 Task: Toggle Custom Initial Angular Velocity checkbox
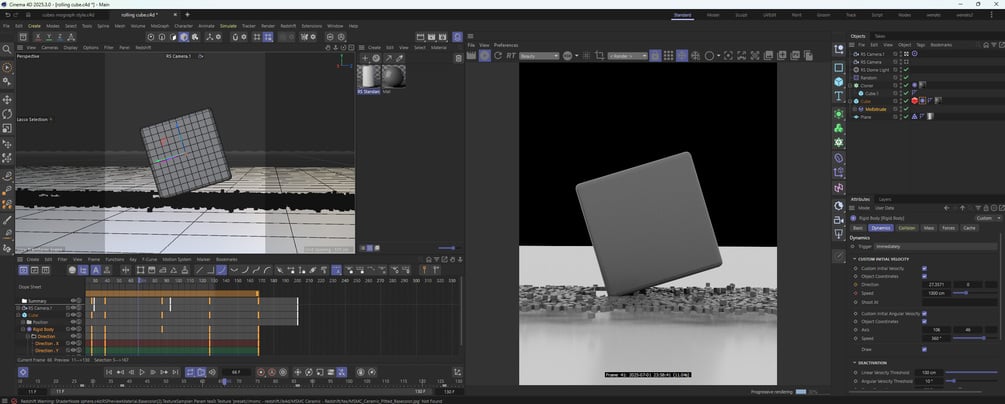tap(924, 314)
